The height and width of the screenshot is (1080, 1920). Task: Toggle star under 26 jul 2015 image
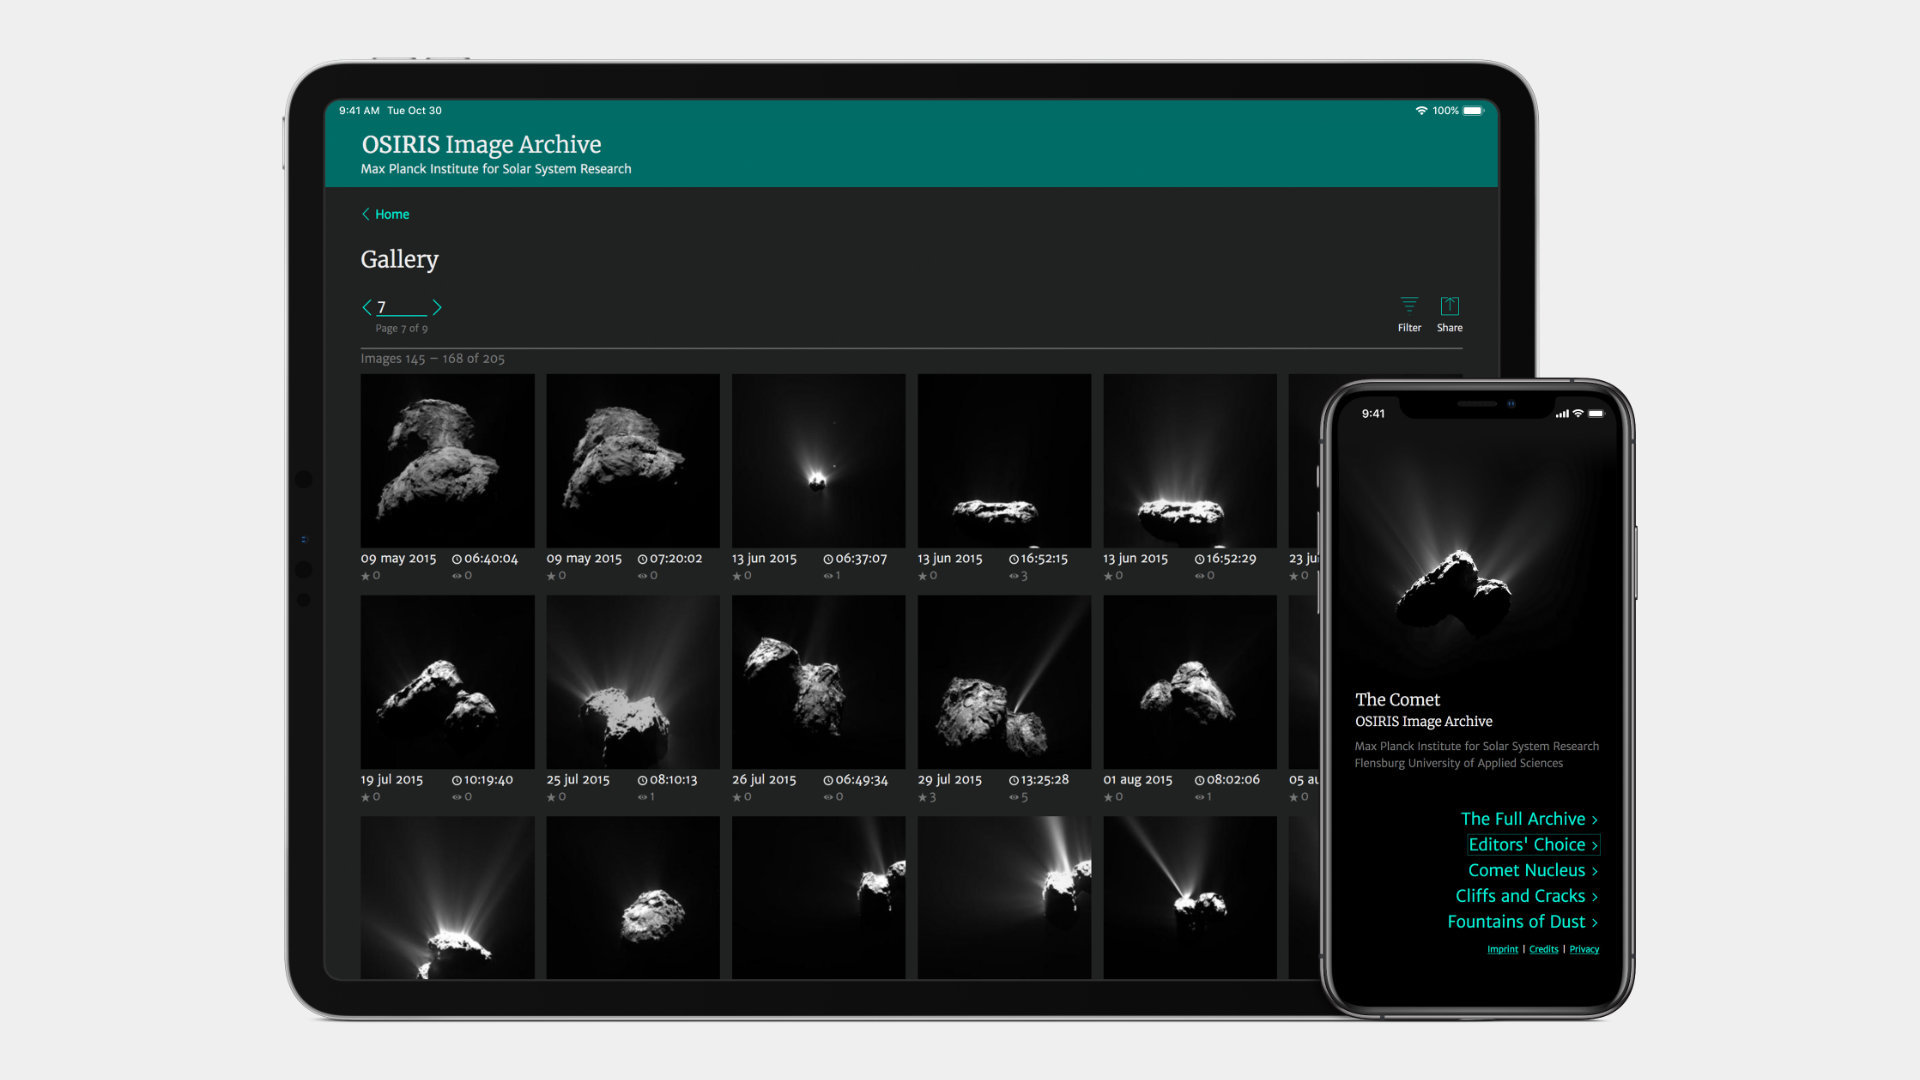[737, 797]
